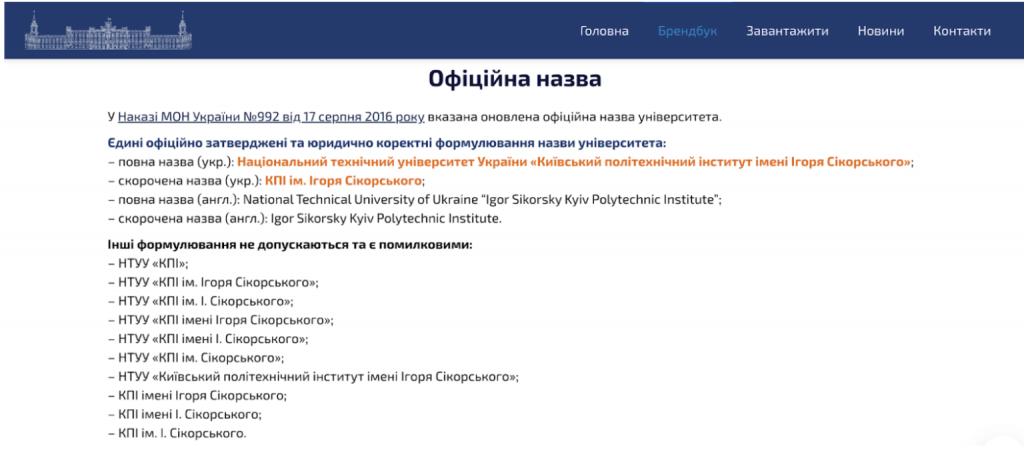The height and width of the screenshot is (469, 1024).
Task: Click the Інші формулювання не допускаються heading
Action: (x=290, y=246)
